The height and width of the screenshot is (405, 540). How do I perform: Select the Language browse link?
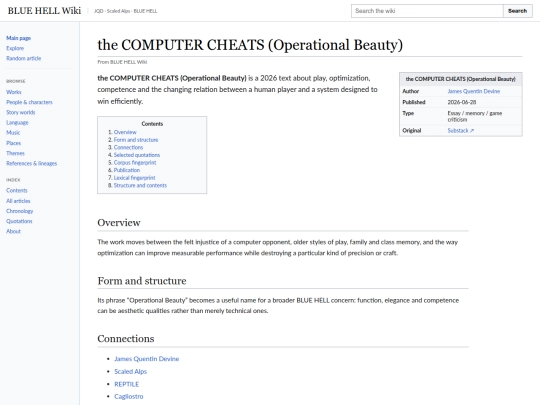coord(17,123)
